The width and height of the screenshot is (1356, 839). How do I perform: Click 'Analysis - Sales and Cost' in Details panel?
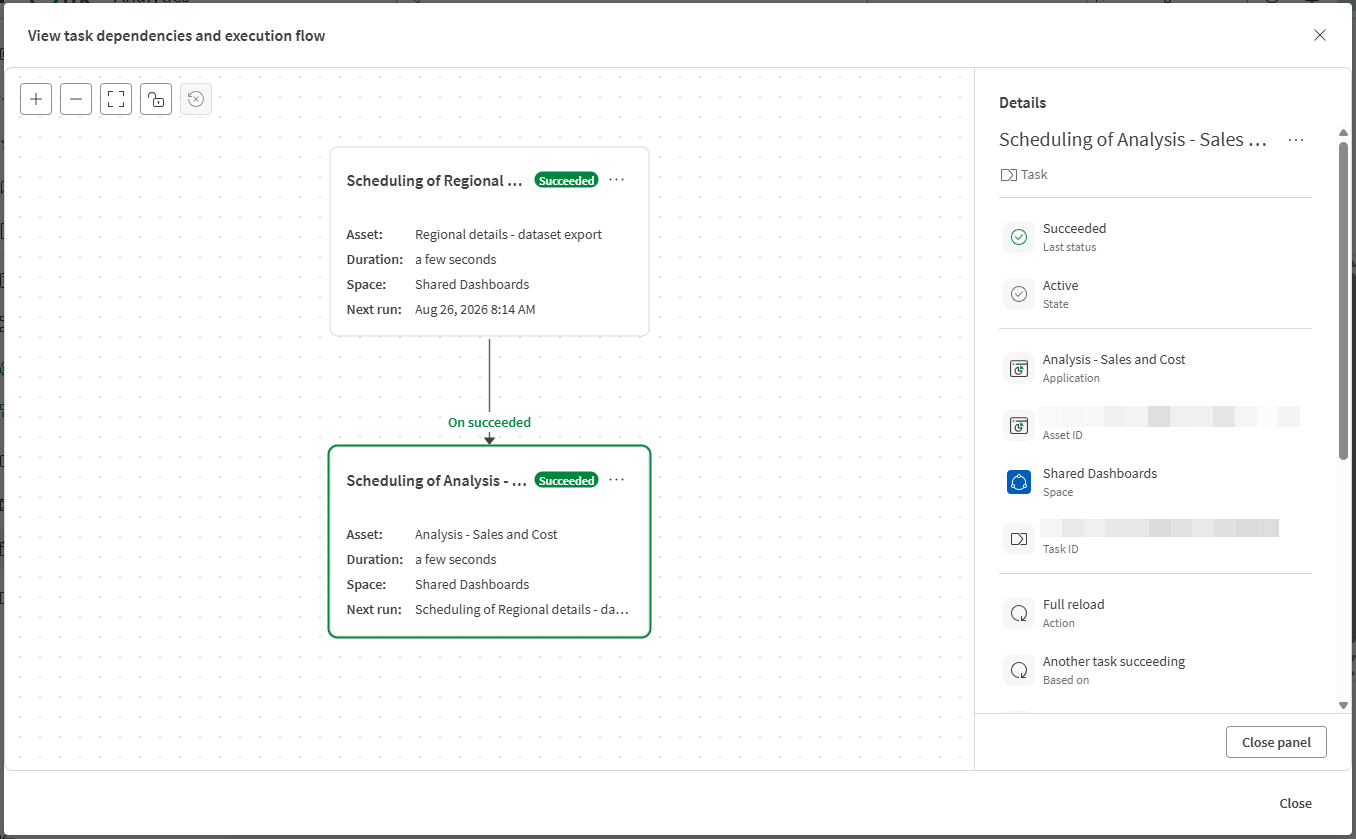1114,359
